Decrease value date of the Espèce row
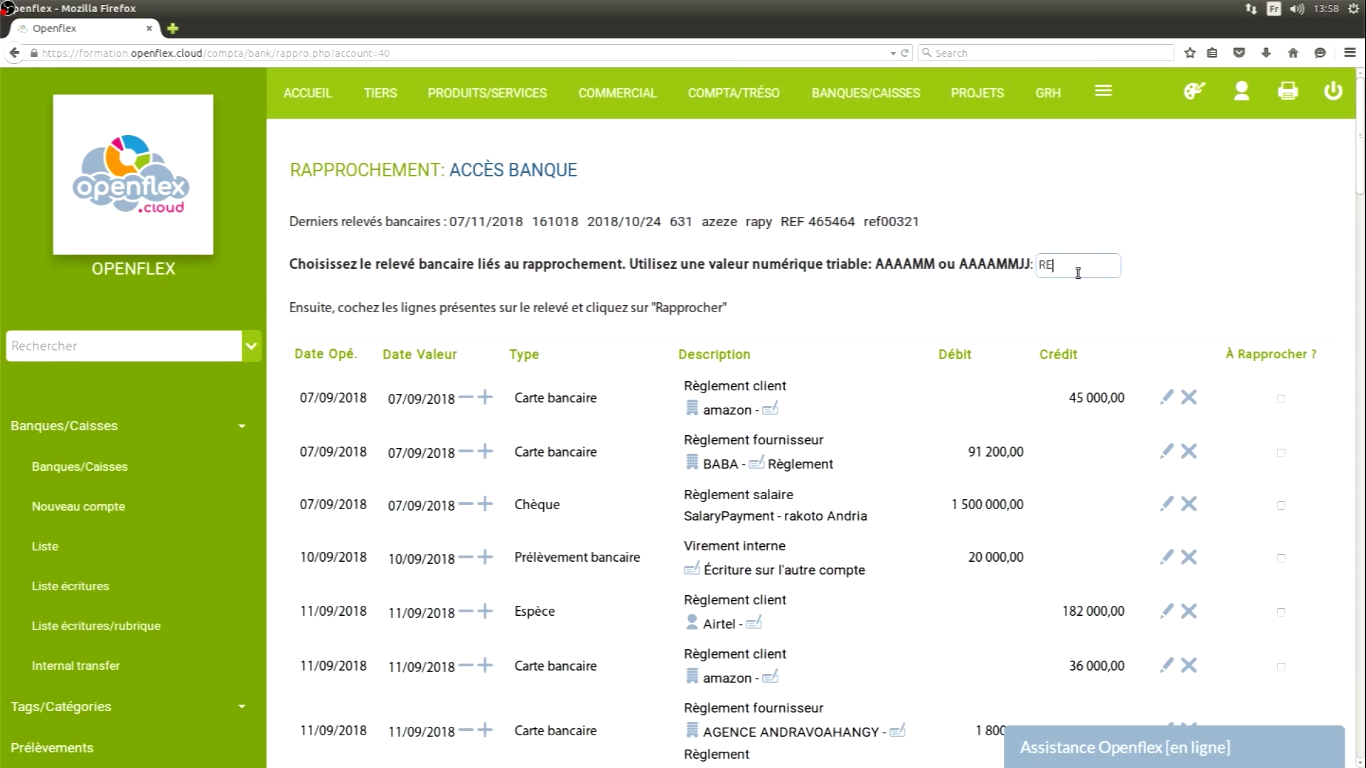Image resolution: width=1366 pixels, height=768 pixels. [465, 611]
